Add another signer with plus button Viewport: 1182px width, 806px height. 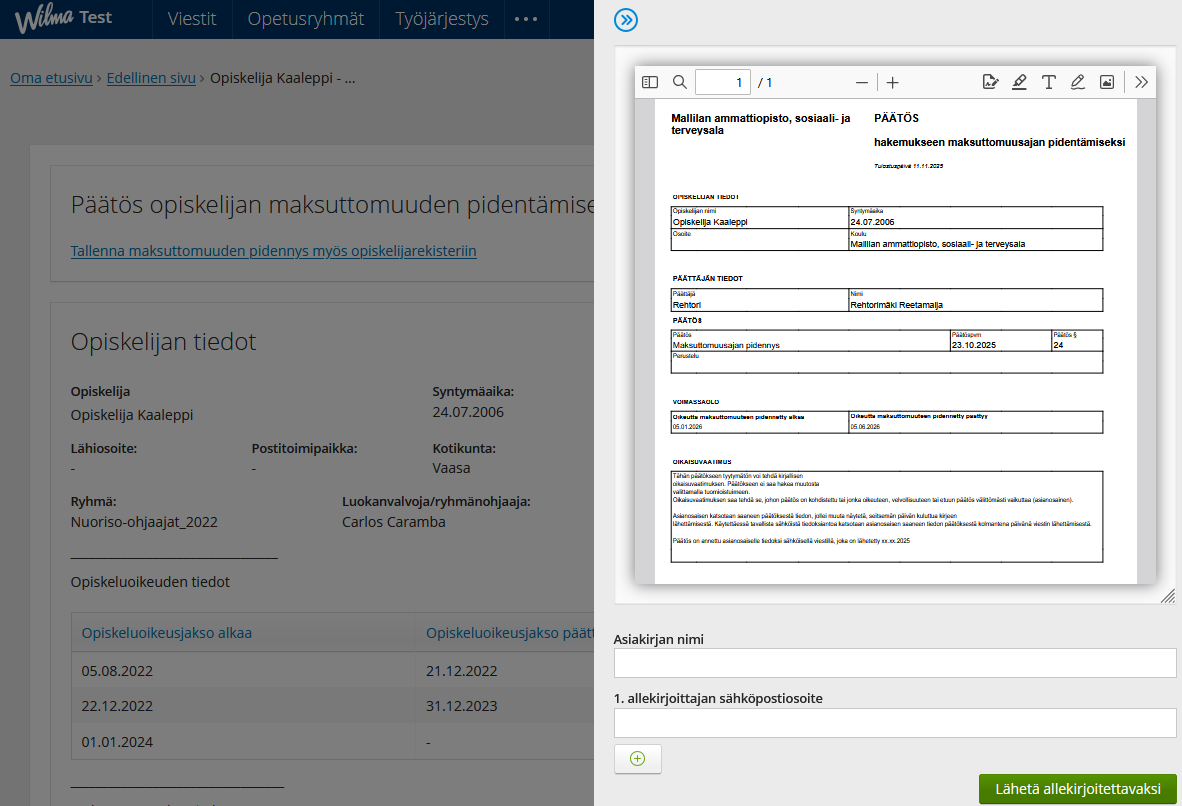[638, 759]
